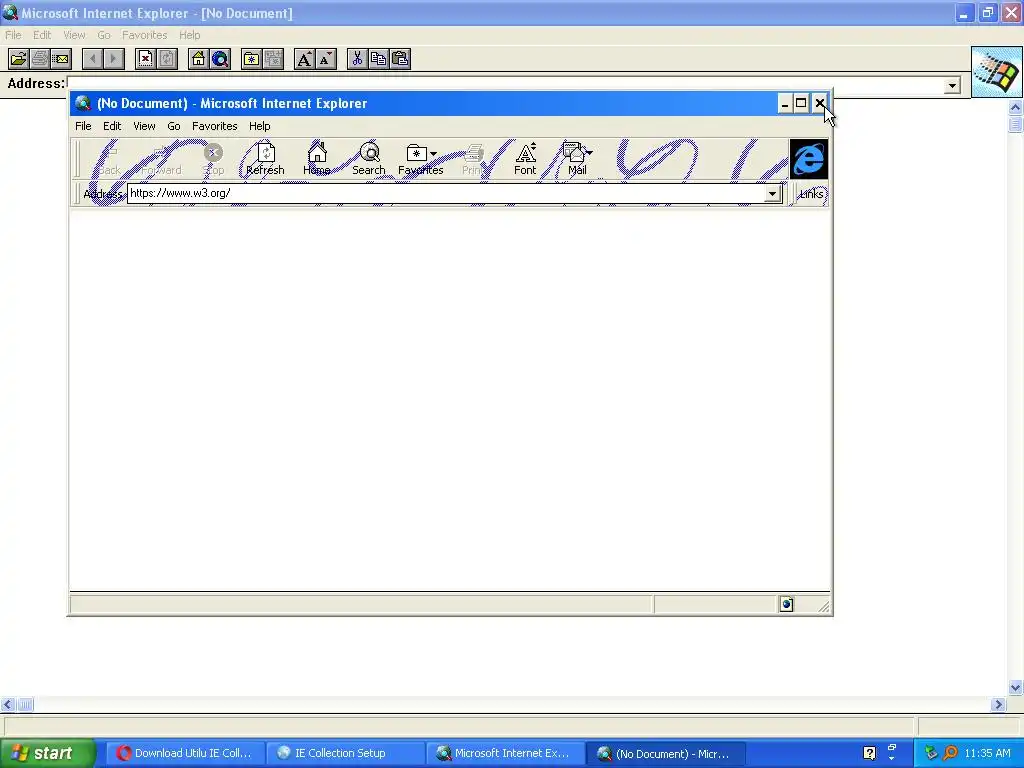Click Print button in front IE window
This screenshot has height=768, width=1024.
click(473, 159)
